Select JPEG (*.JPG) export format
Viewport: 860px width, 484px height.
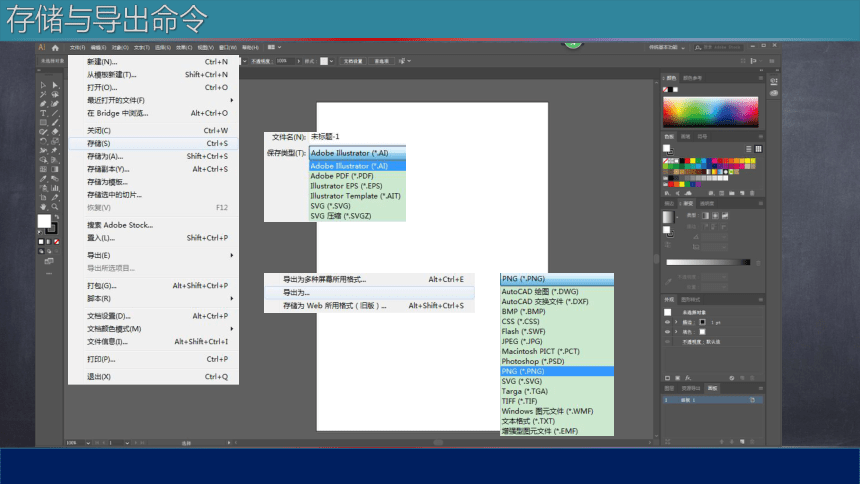click(x=557, y=341)
